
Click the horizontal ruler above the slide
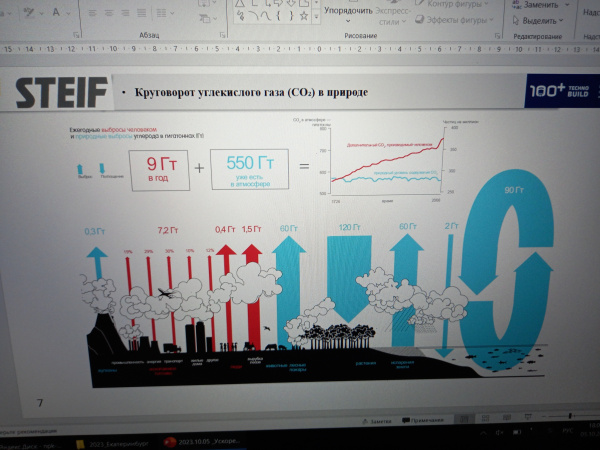[x=300, y=49]
